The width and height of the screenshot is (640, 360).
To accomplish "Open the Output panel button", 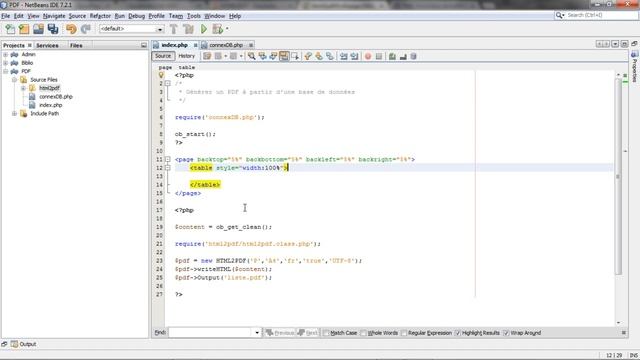I will click(23, 344).
